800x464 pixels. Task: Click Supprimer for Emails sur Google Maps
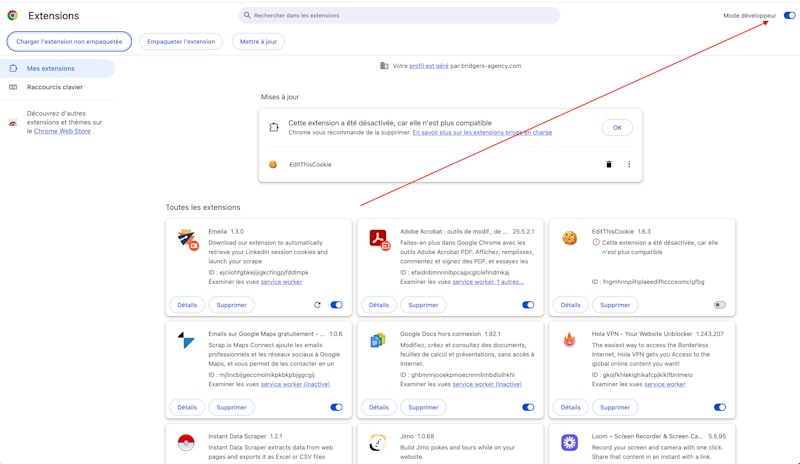click(x=232, y=407)
